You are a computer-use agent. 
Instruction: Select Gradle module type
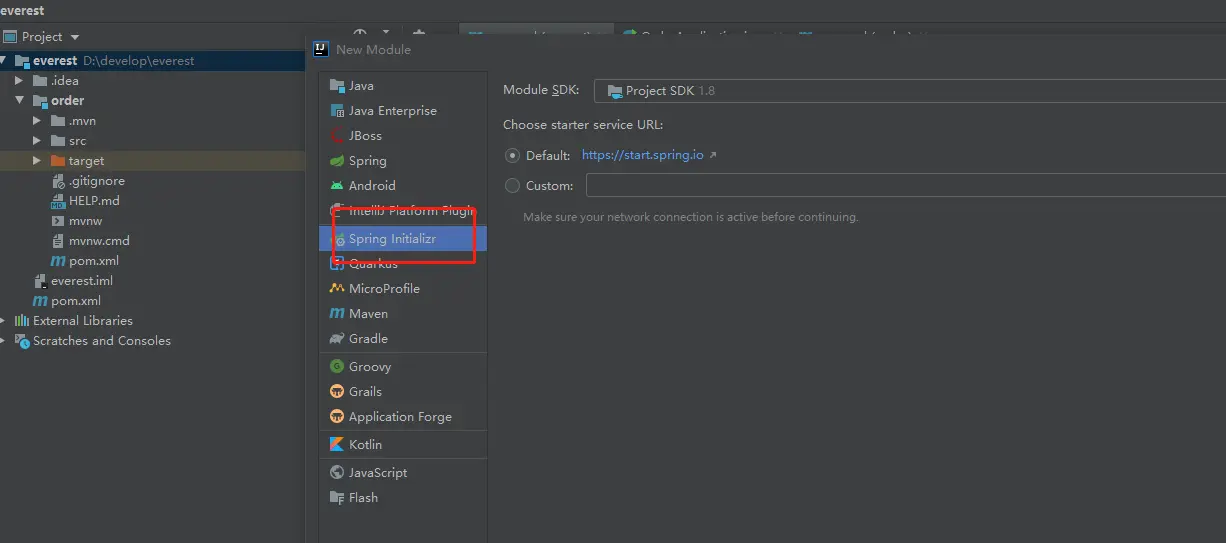coord(403,339)
